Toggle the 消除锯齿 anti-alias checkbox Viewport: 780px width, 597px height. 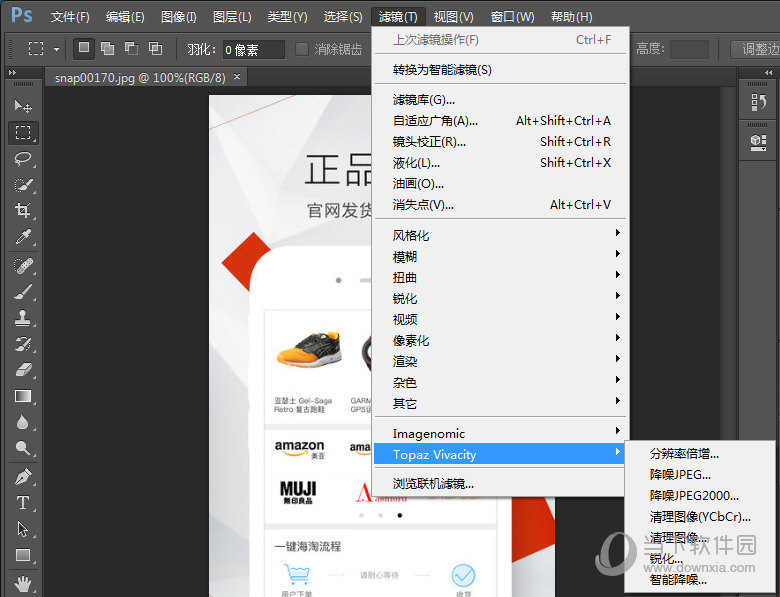(x=301, y=49)
